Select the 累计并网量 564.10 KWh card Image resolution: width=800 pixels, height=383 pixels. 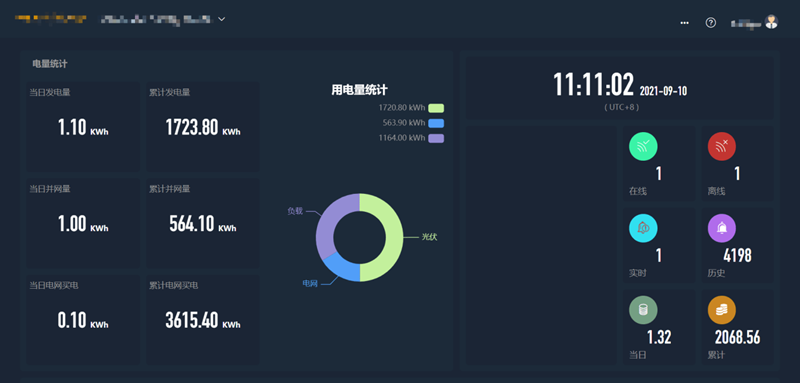click(x=203, y=223)
